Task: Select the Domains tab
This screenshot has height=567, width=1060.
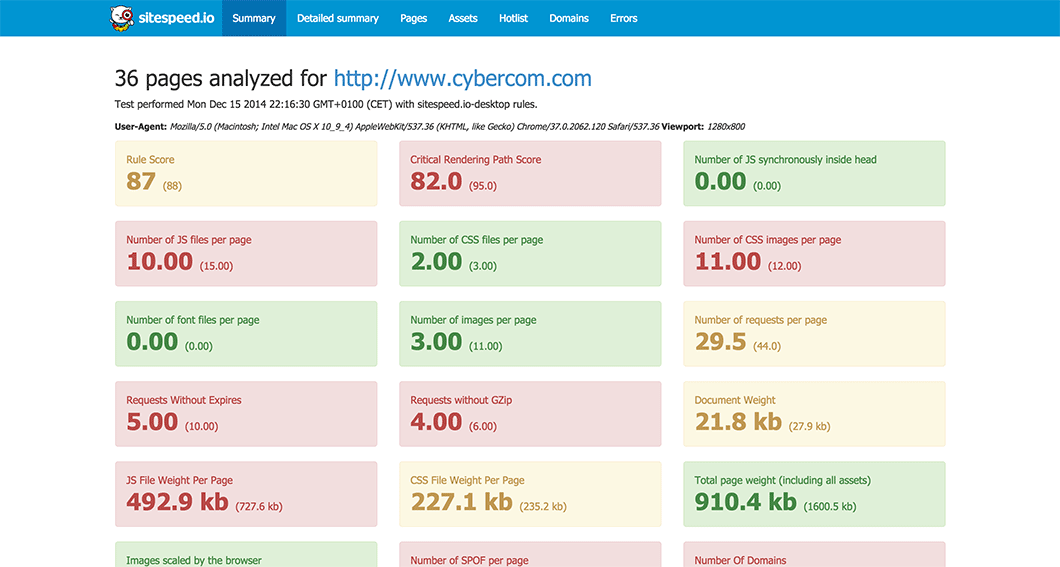Action: coord(569,18)
